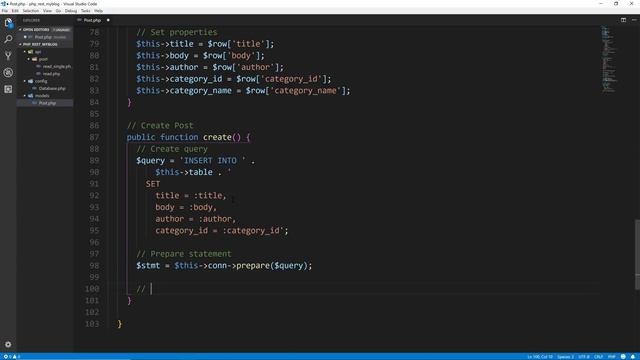Screen dimensions: 640x360
Task: Open the Help menu
Action: [98, 11]
